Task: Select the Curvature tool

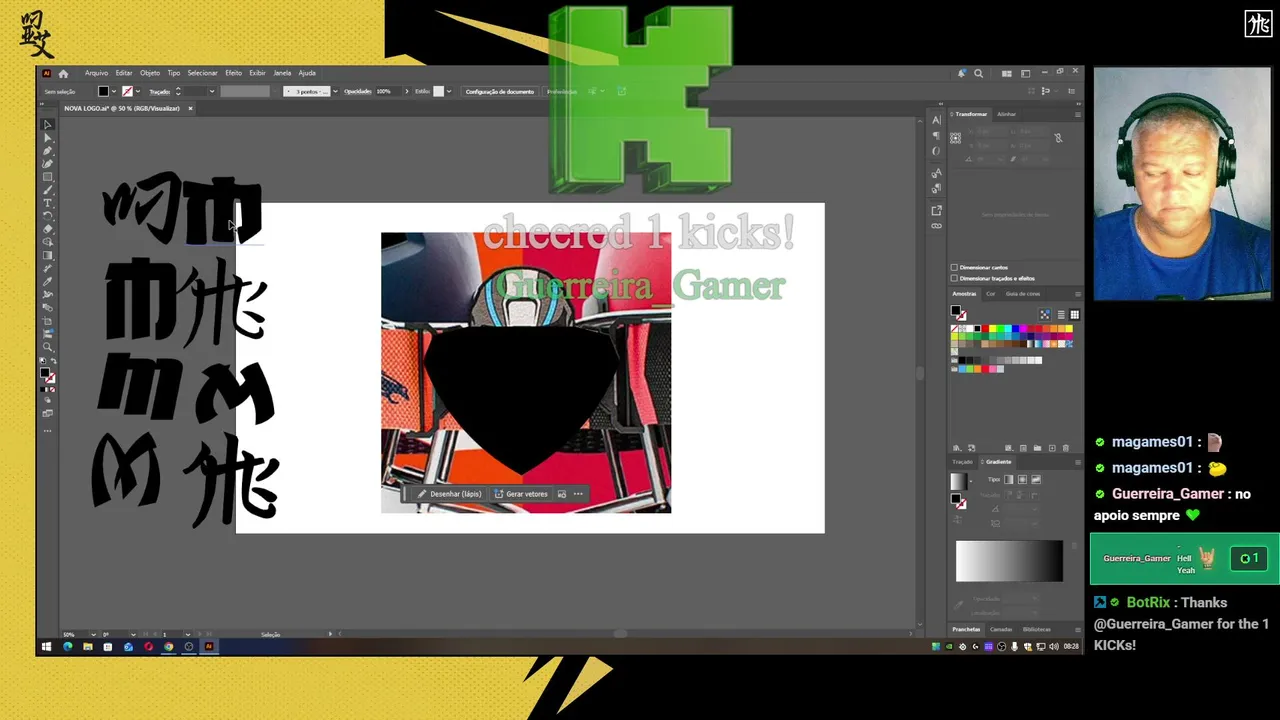Action: coord(47,164)
